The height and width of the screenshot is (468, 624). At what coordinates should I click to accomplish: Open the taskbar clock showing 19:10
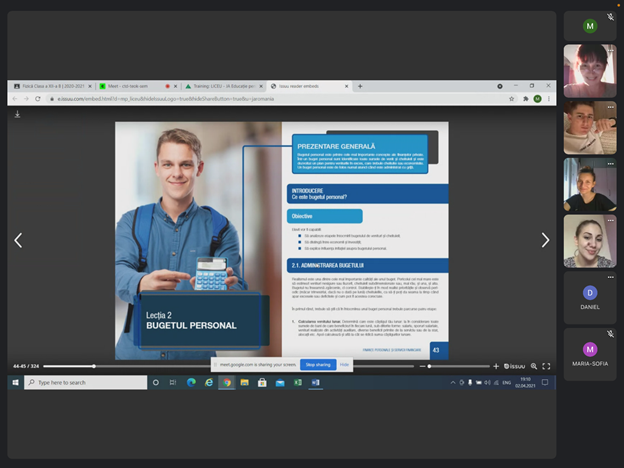(525, 382)
